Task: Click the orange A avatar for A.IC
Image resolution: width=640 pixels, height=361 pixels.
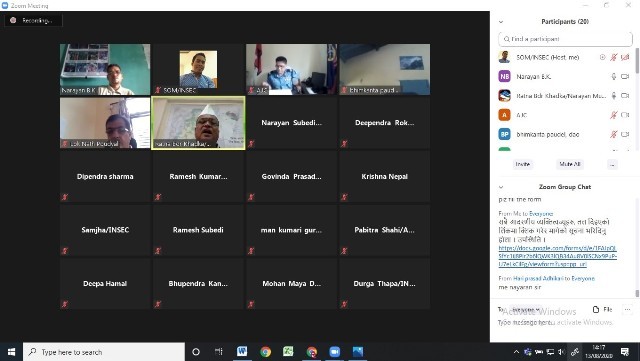Action: point(504,115)
